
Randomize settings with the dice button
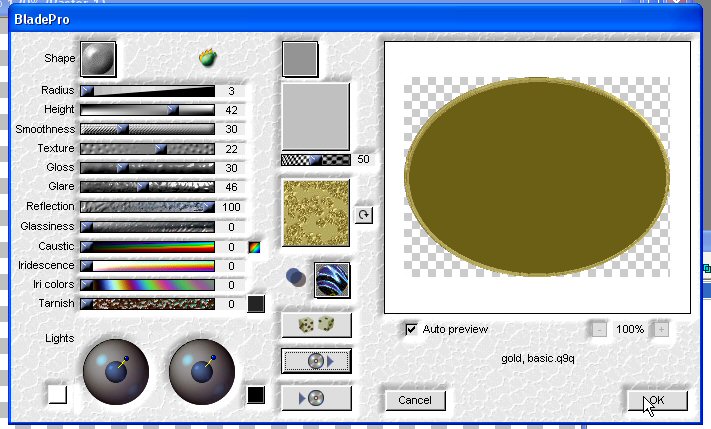317,325
